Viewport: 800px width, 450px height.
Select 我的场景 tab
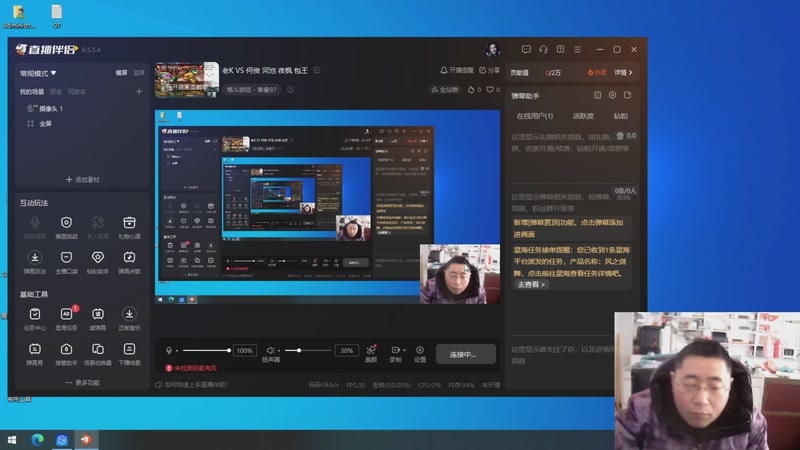point(32,92)
